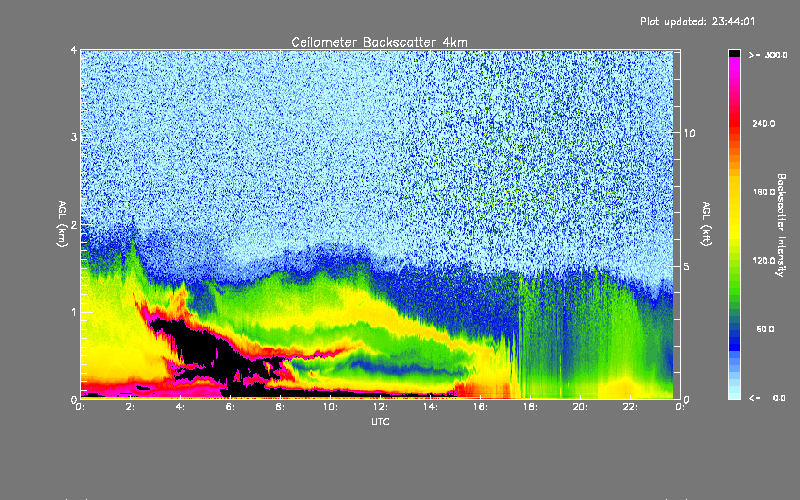800x500 pixels.
Task: Click the '240.0' colorbar value label
Action: [764, 124]
